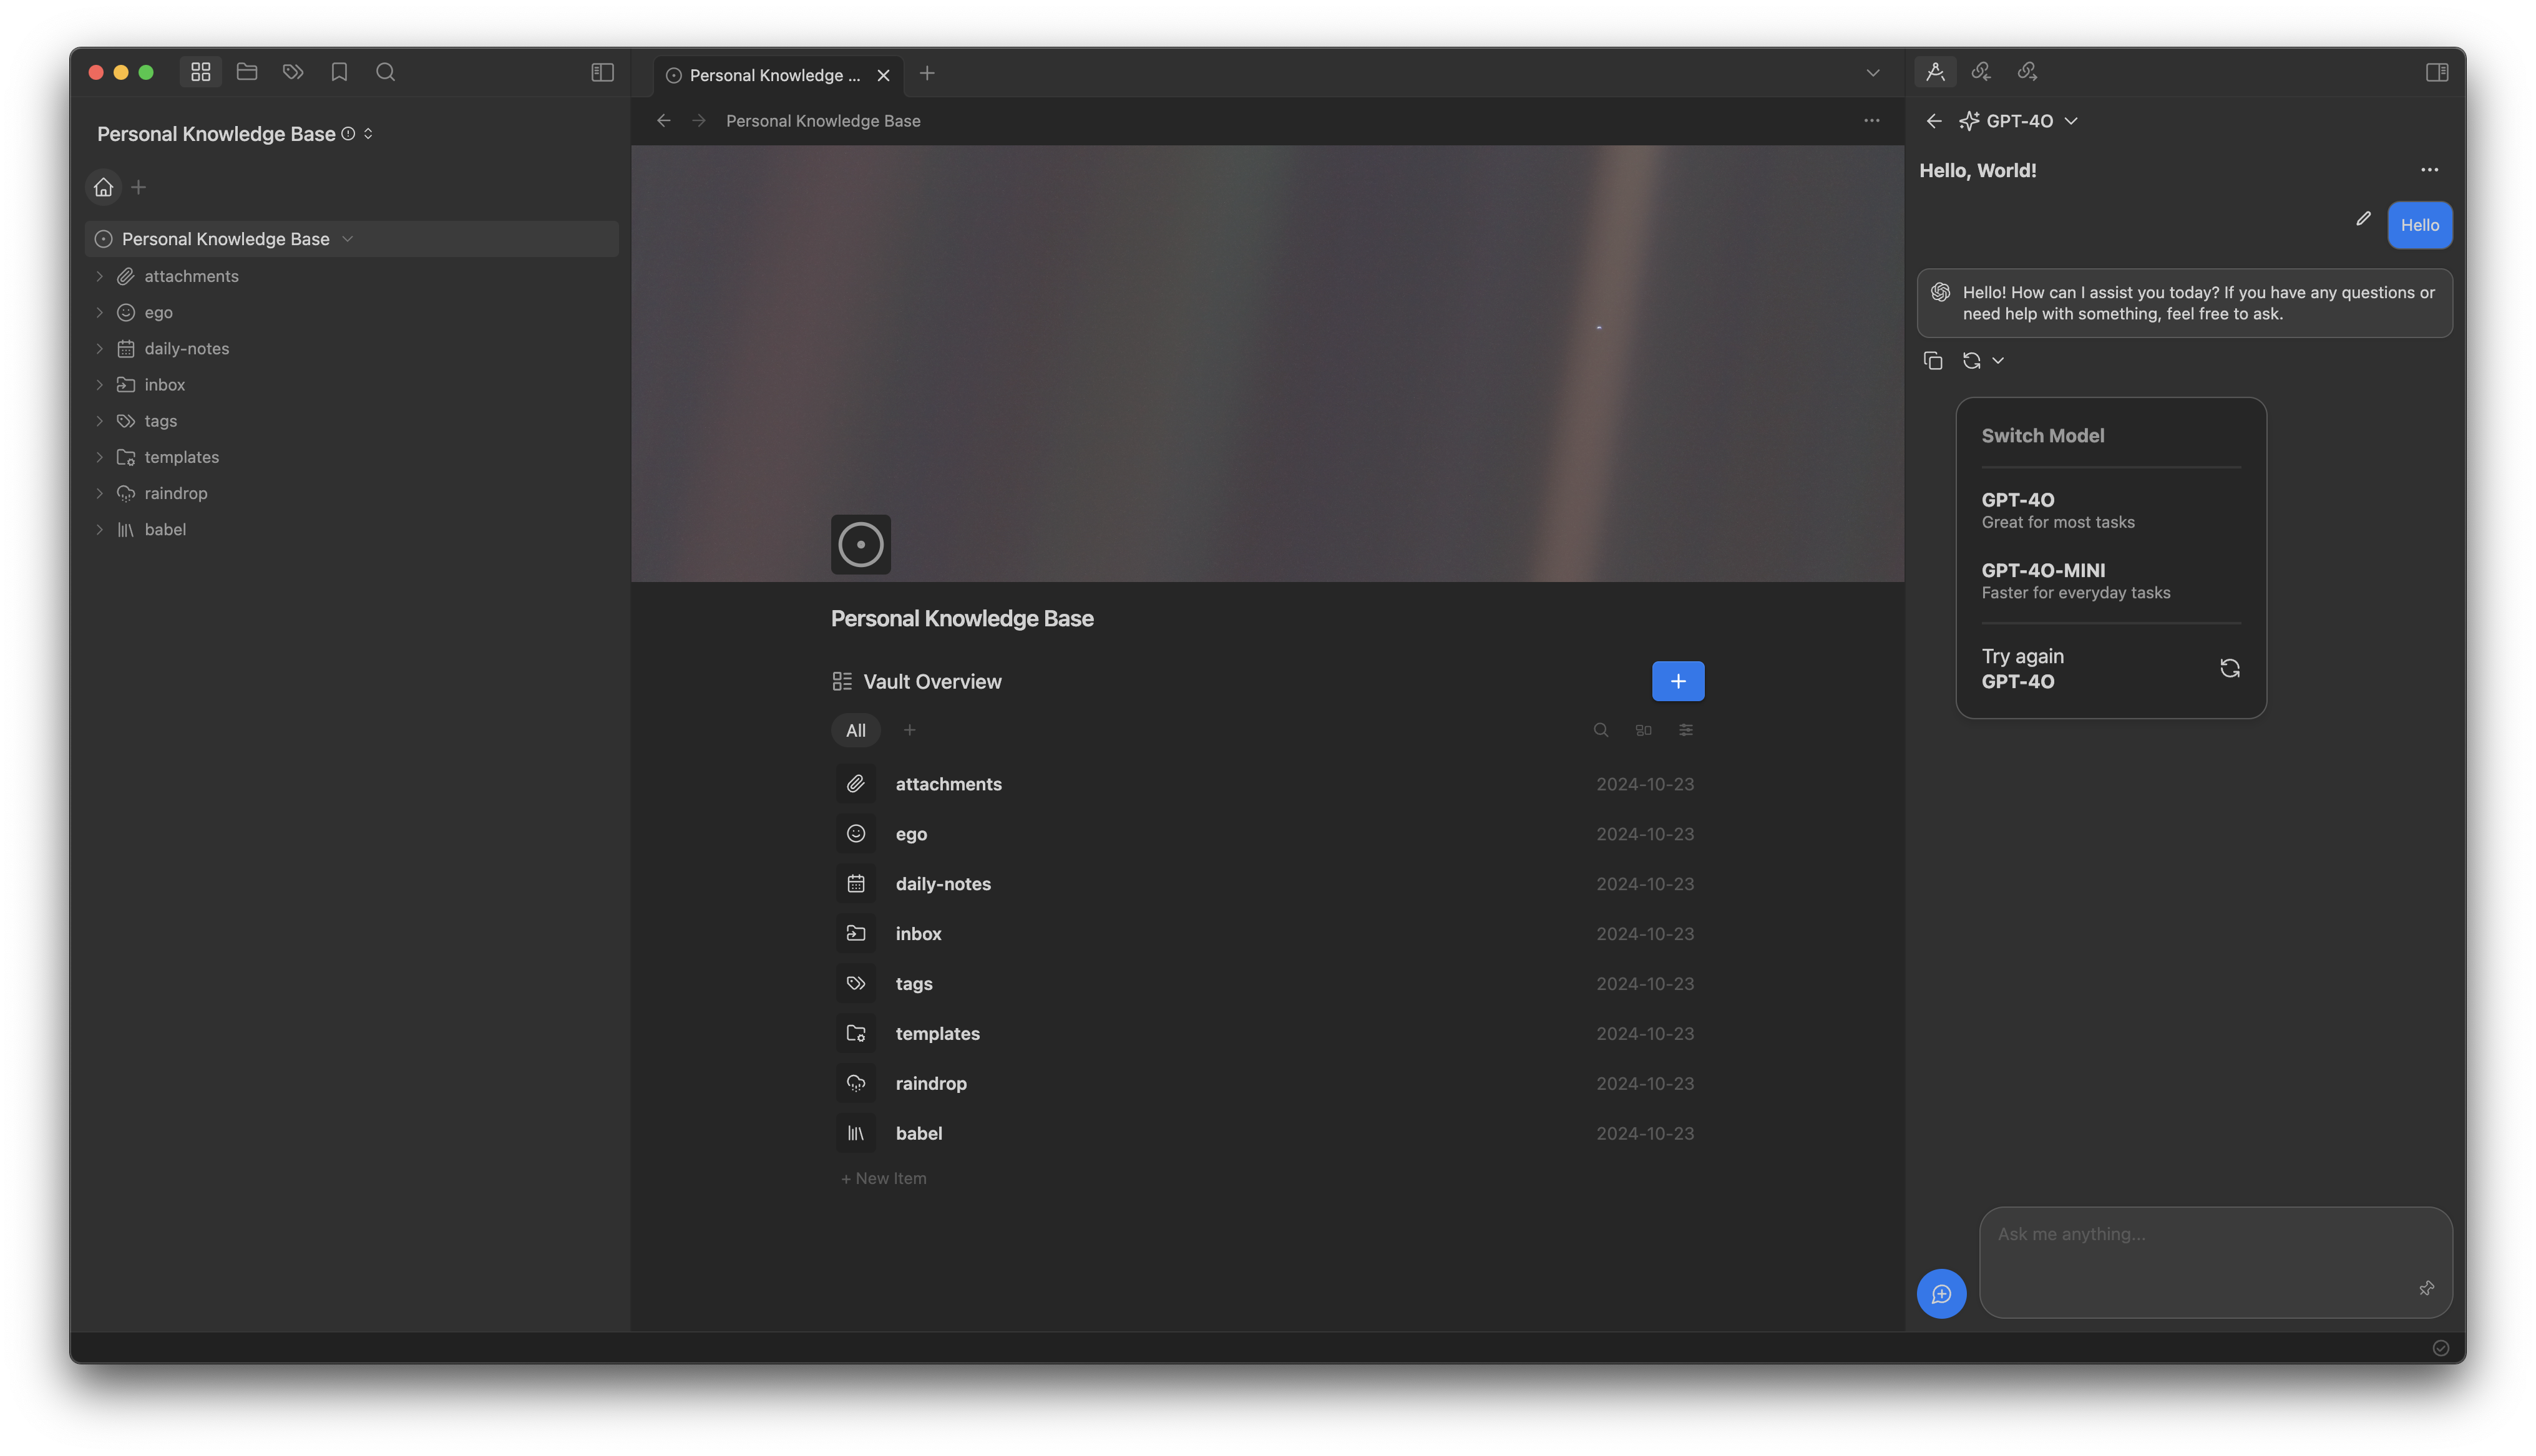Click the copy response icon in chat
The image size is (2536, 1456).
(x=1932, y=361)
